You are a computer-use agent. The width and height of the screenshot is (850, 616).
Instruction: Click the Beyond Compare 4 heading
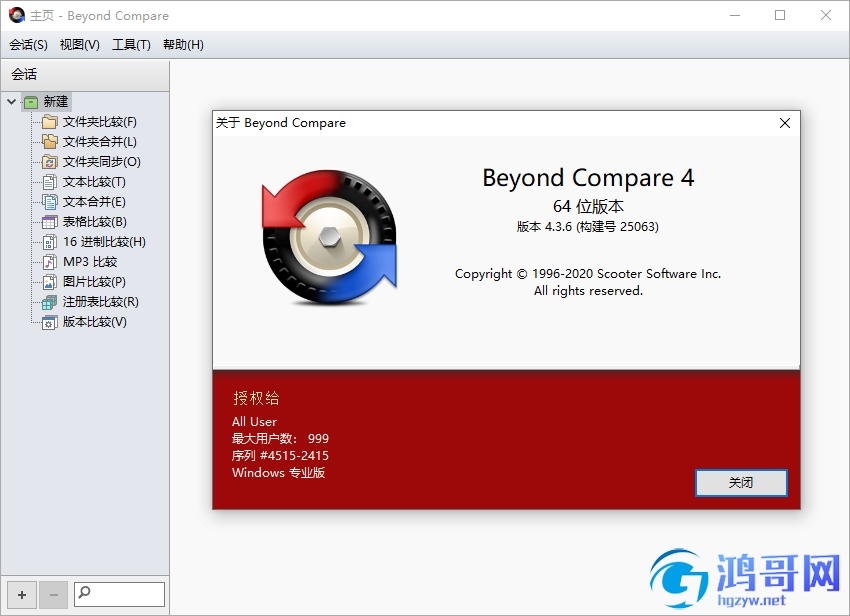pyautogui.click(x=588, y=178)
